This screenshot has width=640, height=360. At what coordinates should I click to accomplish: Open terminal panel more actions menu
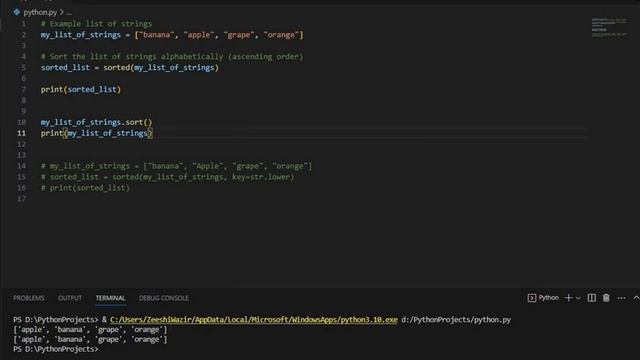tap(621, 298)
